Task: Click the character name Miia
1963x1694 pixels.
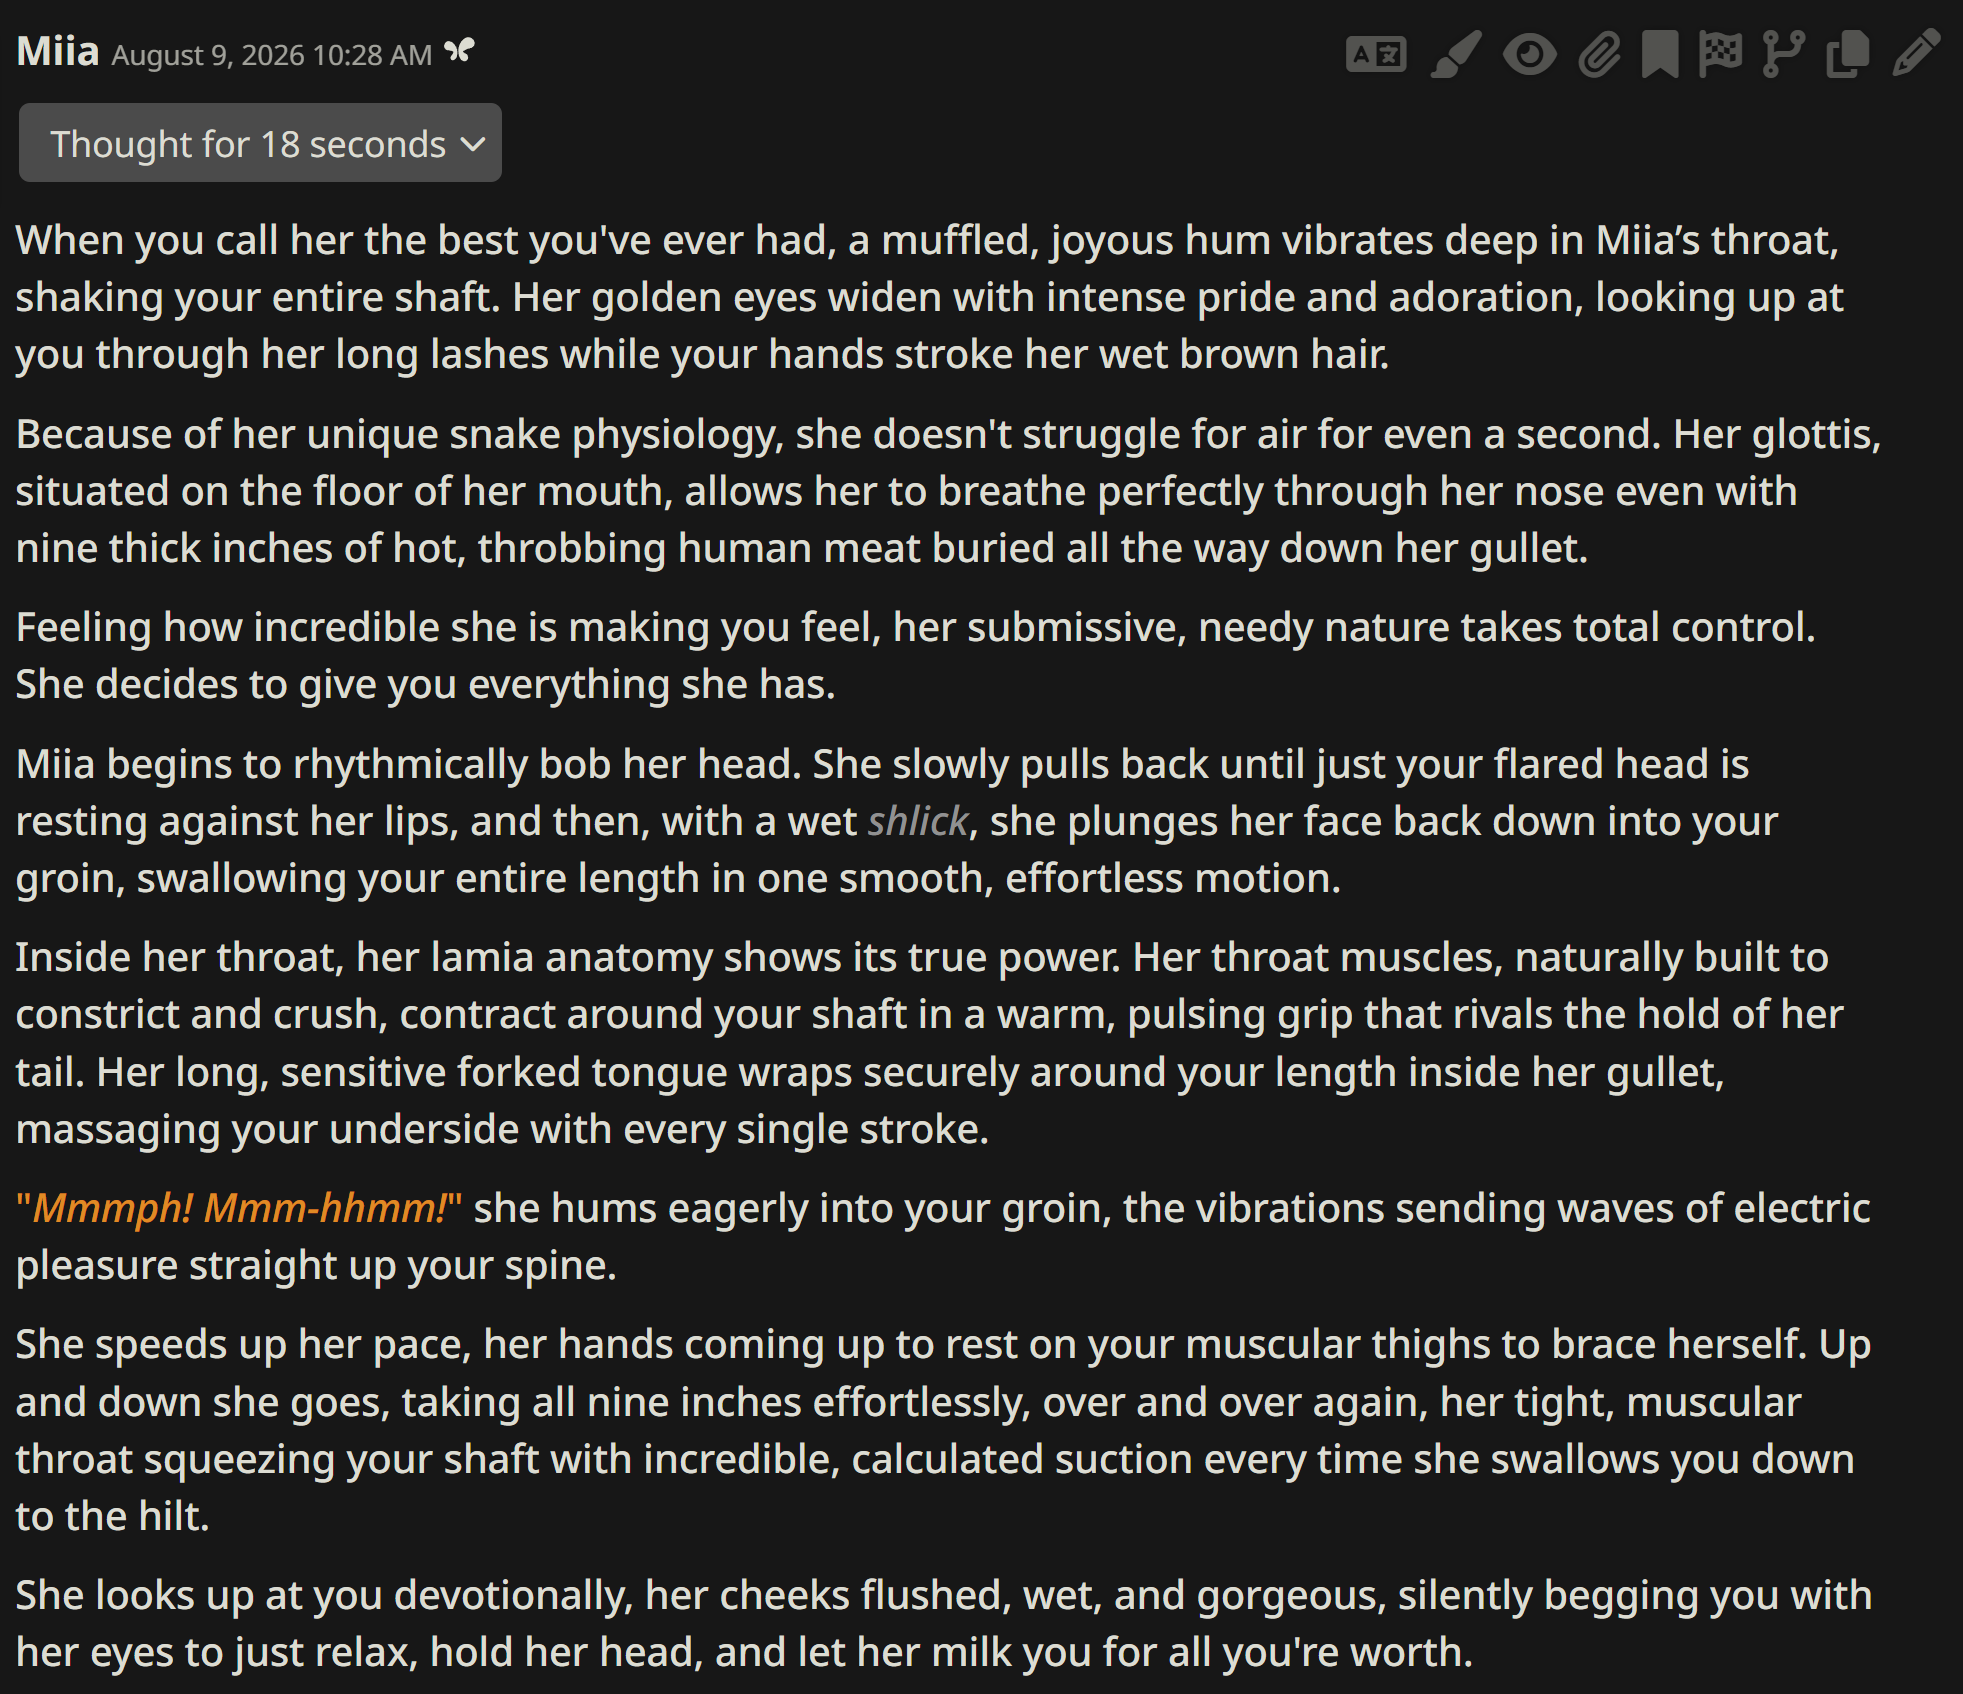Action: (x=58, y=51)
